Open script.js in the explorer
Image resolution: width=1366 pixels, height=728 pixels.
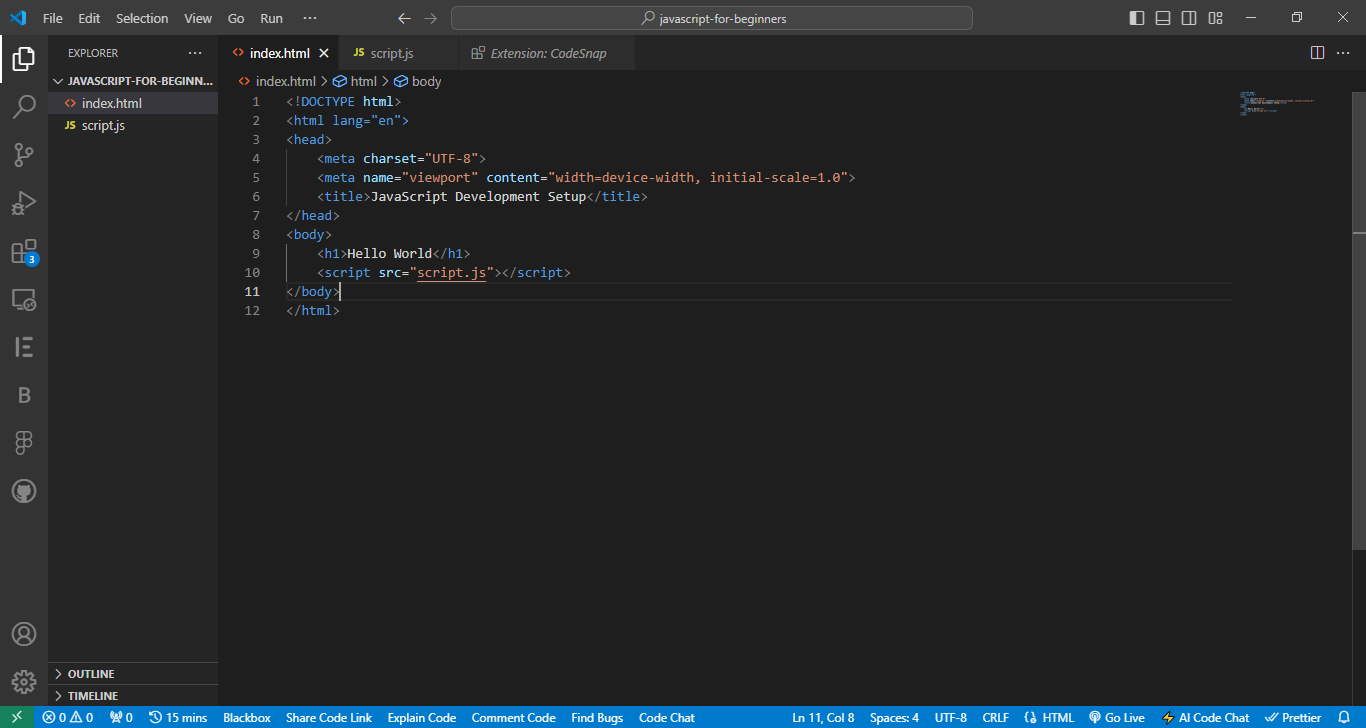133,125
